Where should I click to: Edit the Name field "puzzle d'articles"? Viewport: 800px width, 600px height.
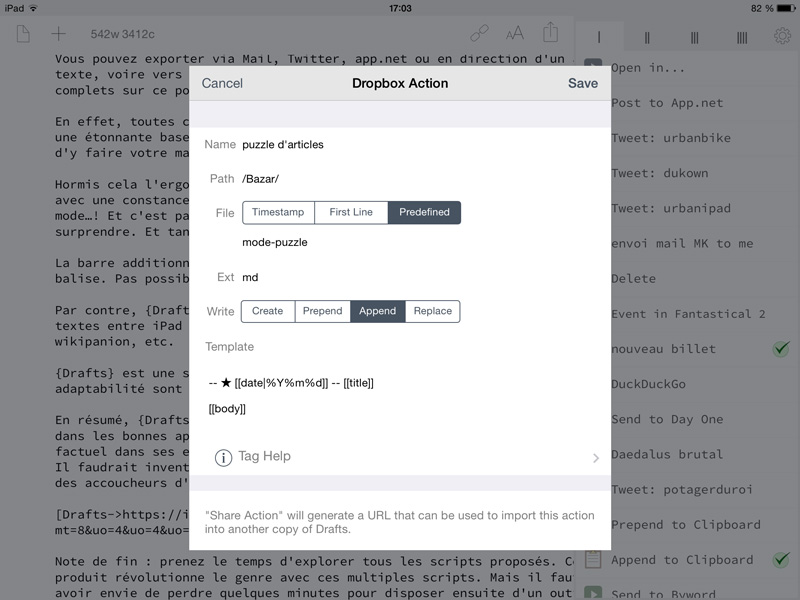pyautogui.click(x=283, y=144)
